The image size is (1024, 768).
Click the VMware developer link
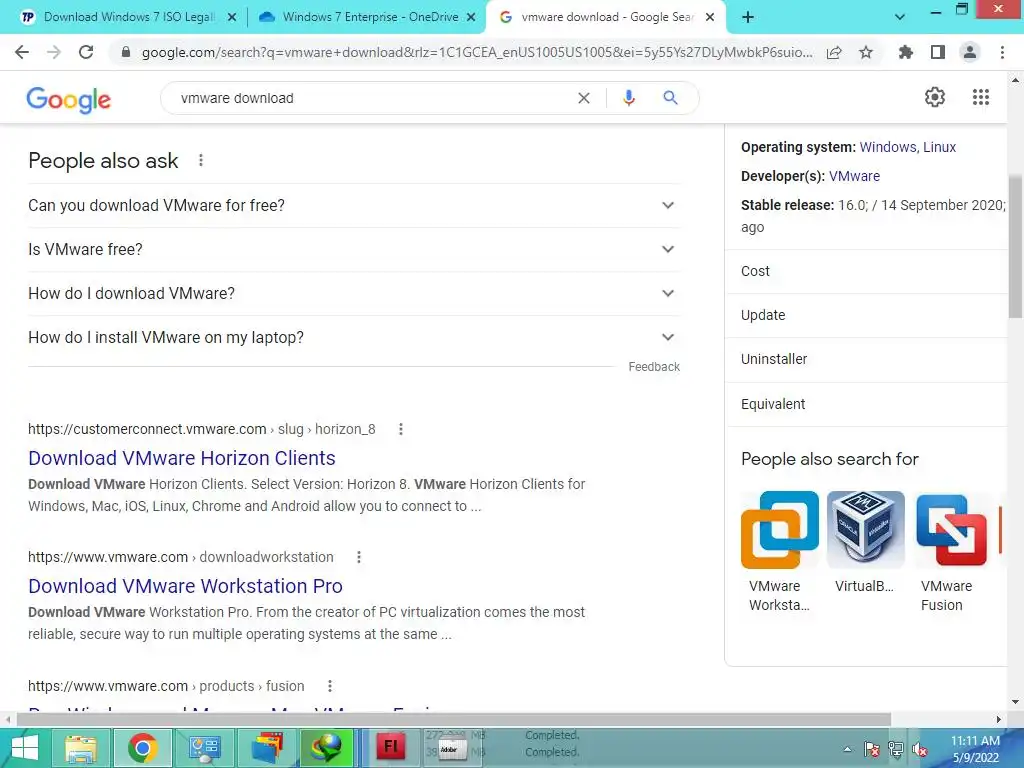[x=854, y=176]
